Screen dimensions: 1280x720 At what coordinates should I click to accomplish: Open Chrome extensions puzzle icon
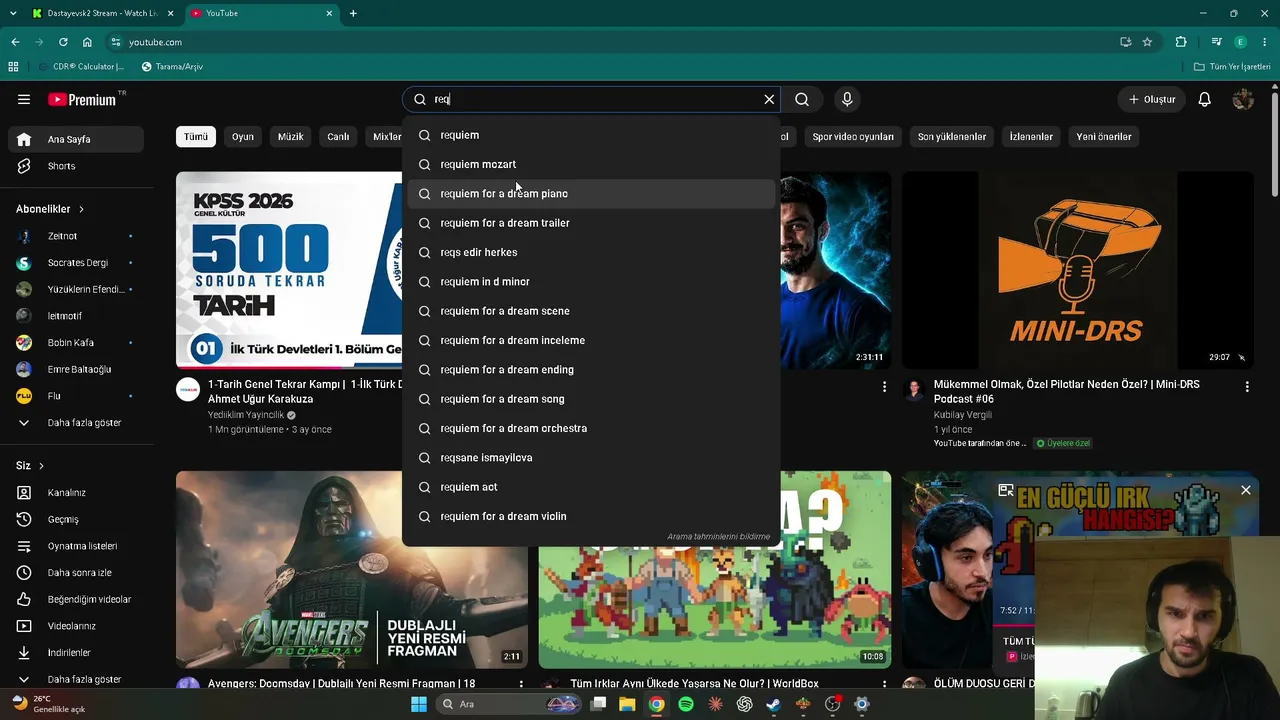pyautogui.click(x=1181, y=42)
